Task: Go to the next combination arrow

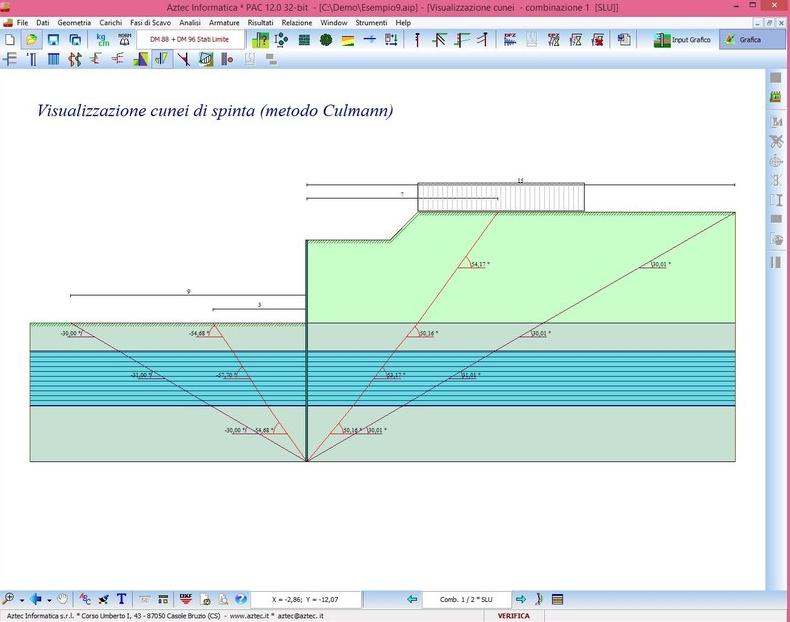Action: point(520,599)
